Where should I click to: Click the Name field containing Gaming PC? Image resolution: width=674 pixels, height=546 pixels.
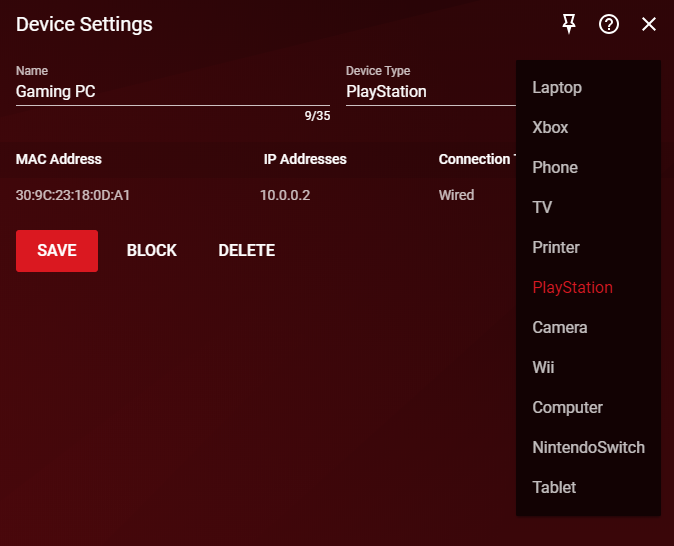coord(172,92)
